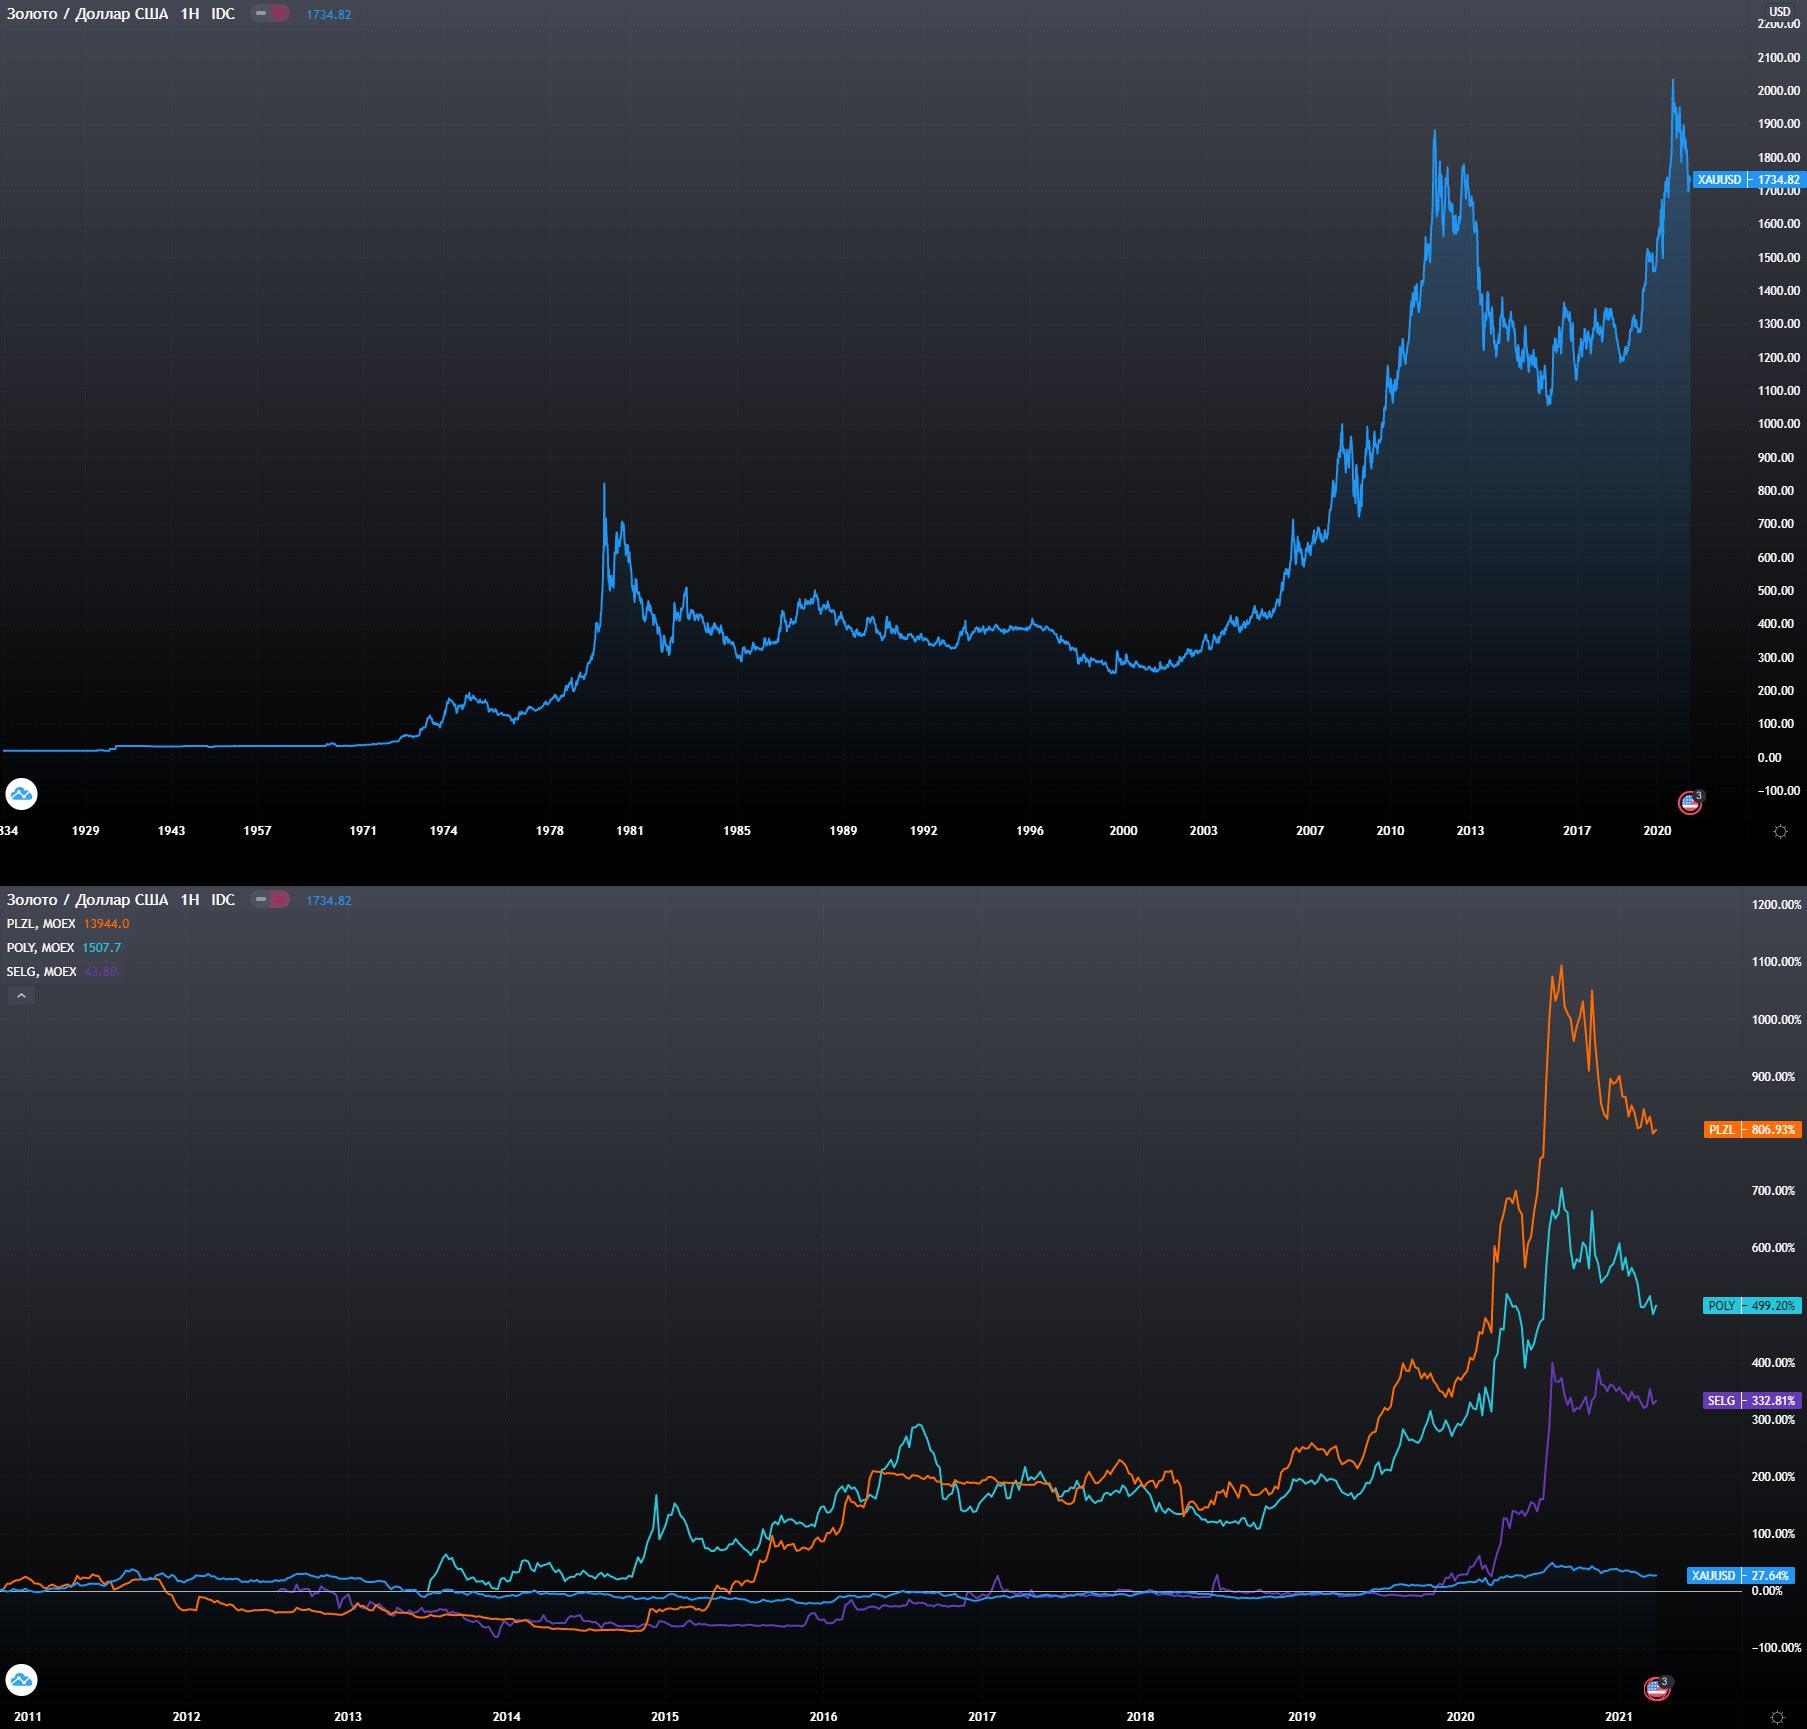This screenshot has height=1729, width=1807.
Task: Click the blue 1734.82 value in lower chart header
Action: click(328, 901)
